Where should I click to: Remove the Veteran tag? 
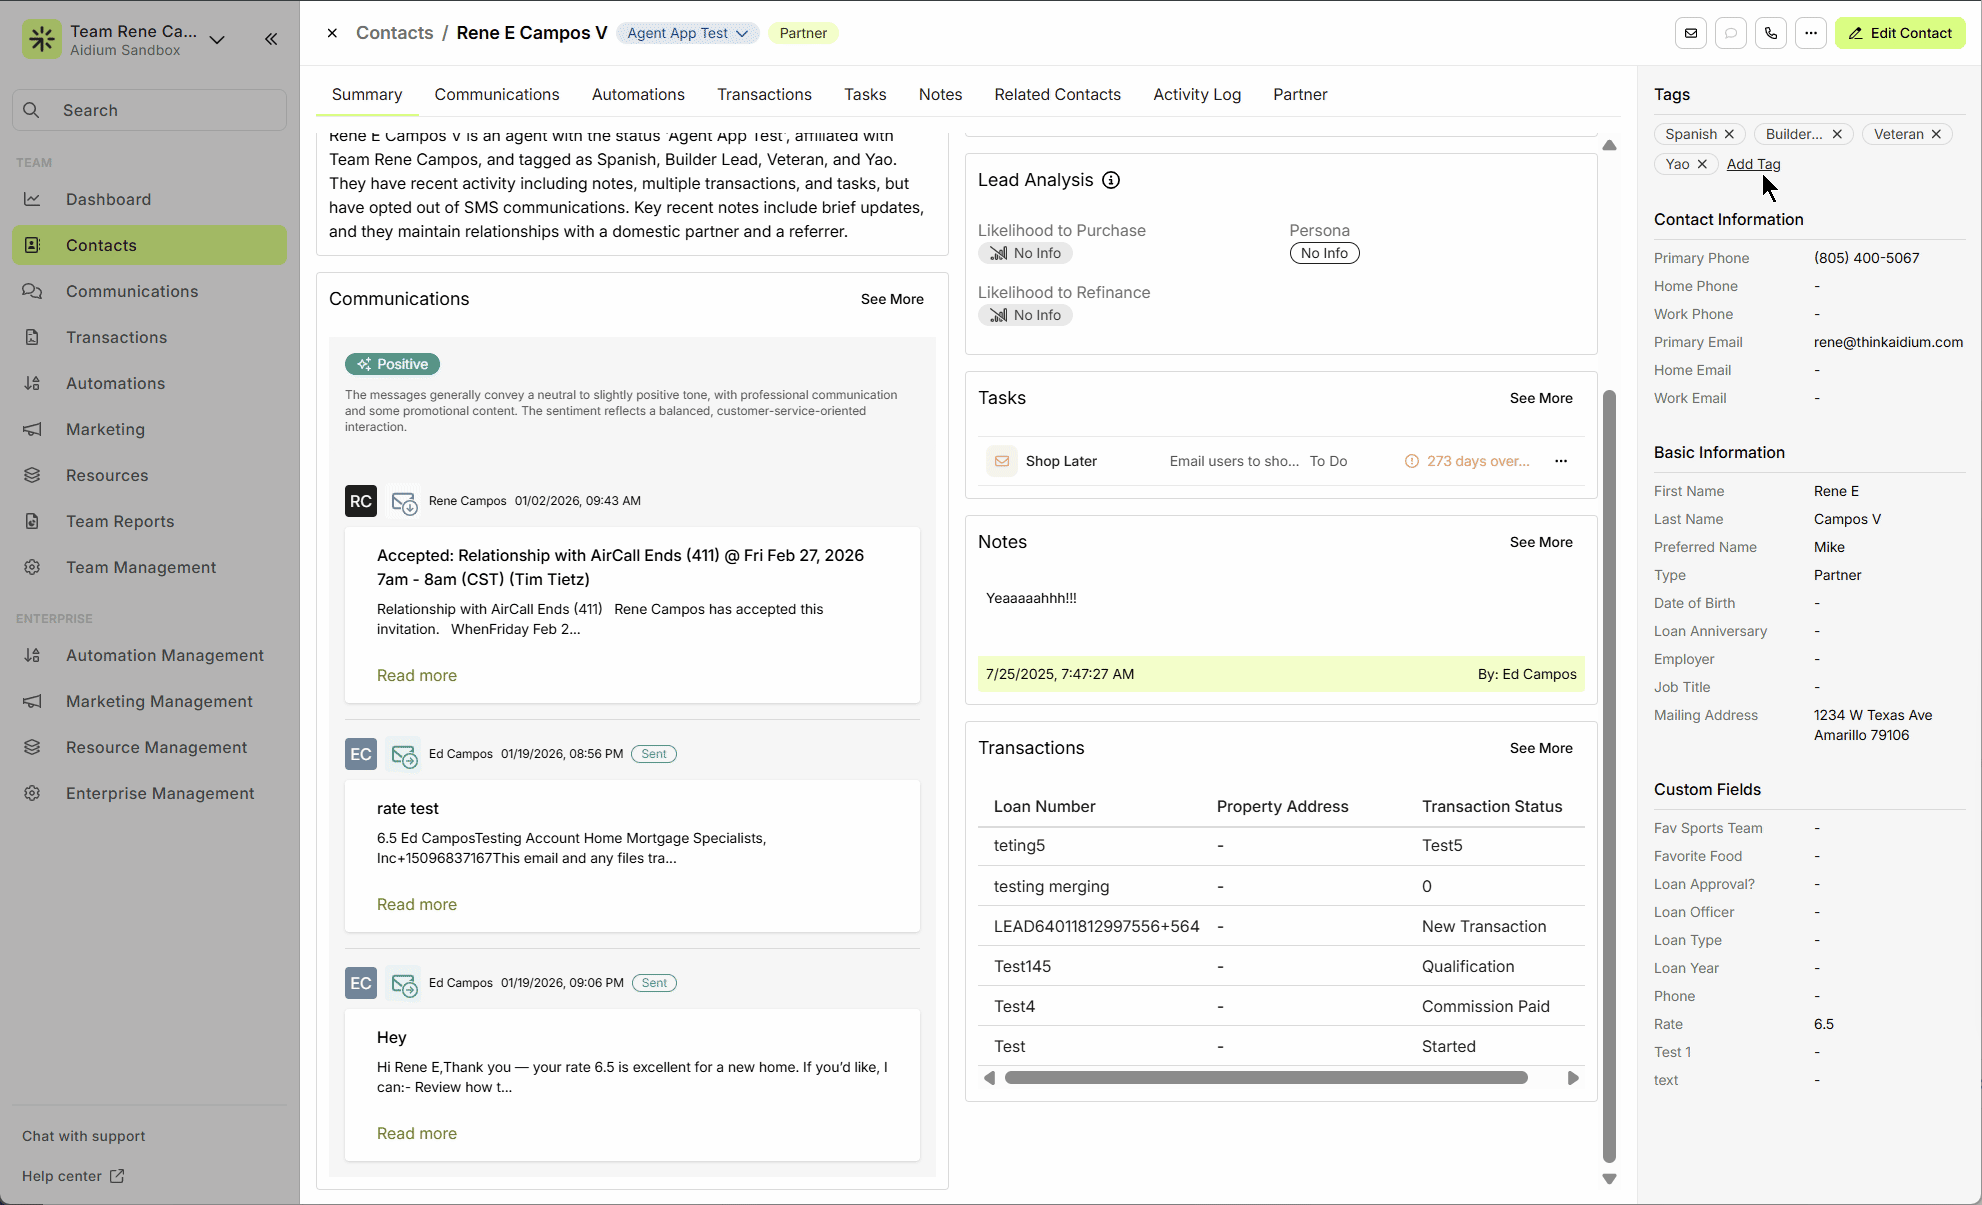(x=1936, y=134)
